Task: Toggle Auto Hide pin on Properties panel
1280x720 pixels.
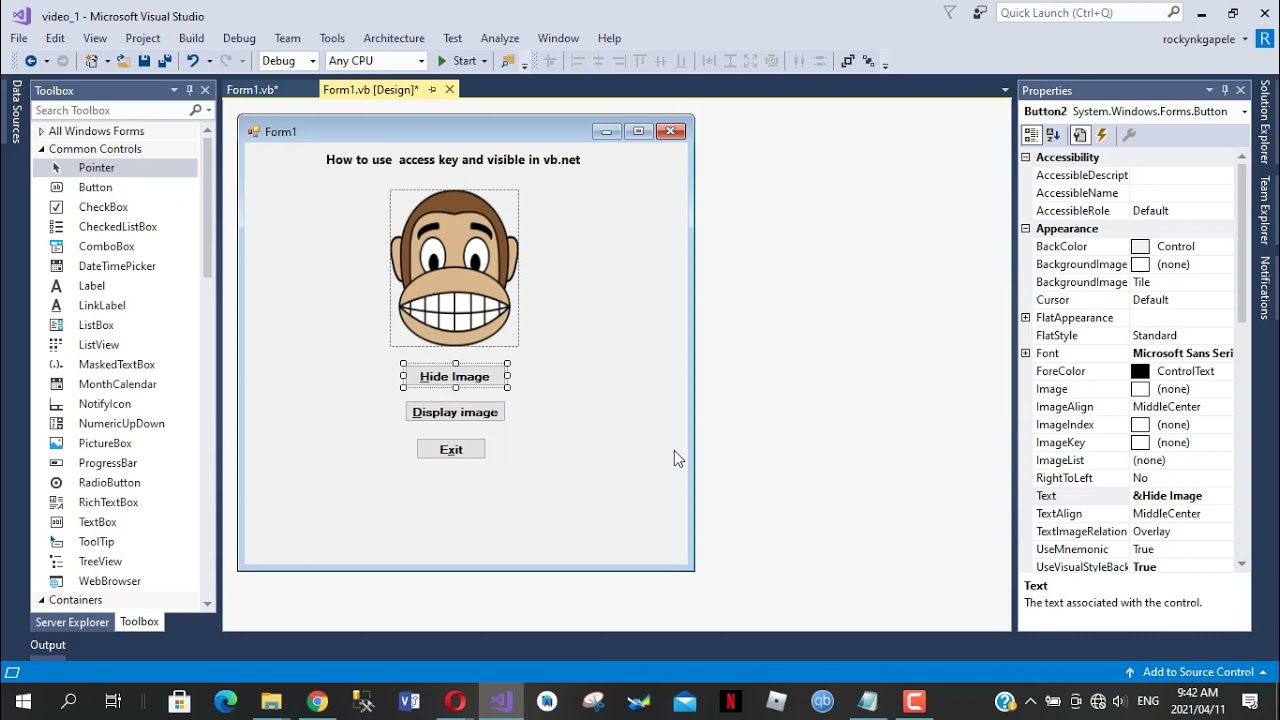Action: pyautogui.click(x=1225, y=90)
